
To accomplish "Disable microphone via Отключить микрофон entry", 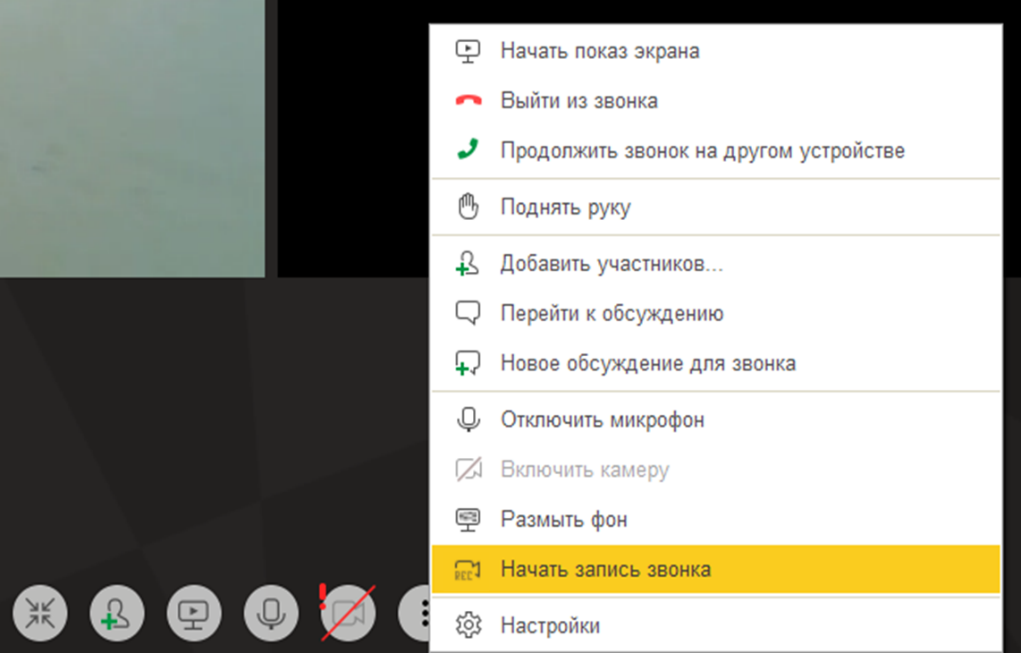I will [600, 419].
